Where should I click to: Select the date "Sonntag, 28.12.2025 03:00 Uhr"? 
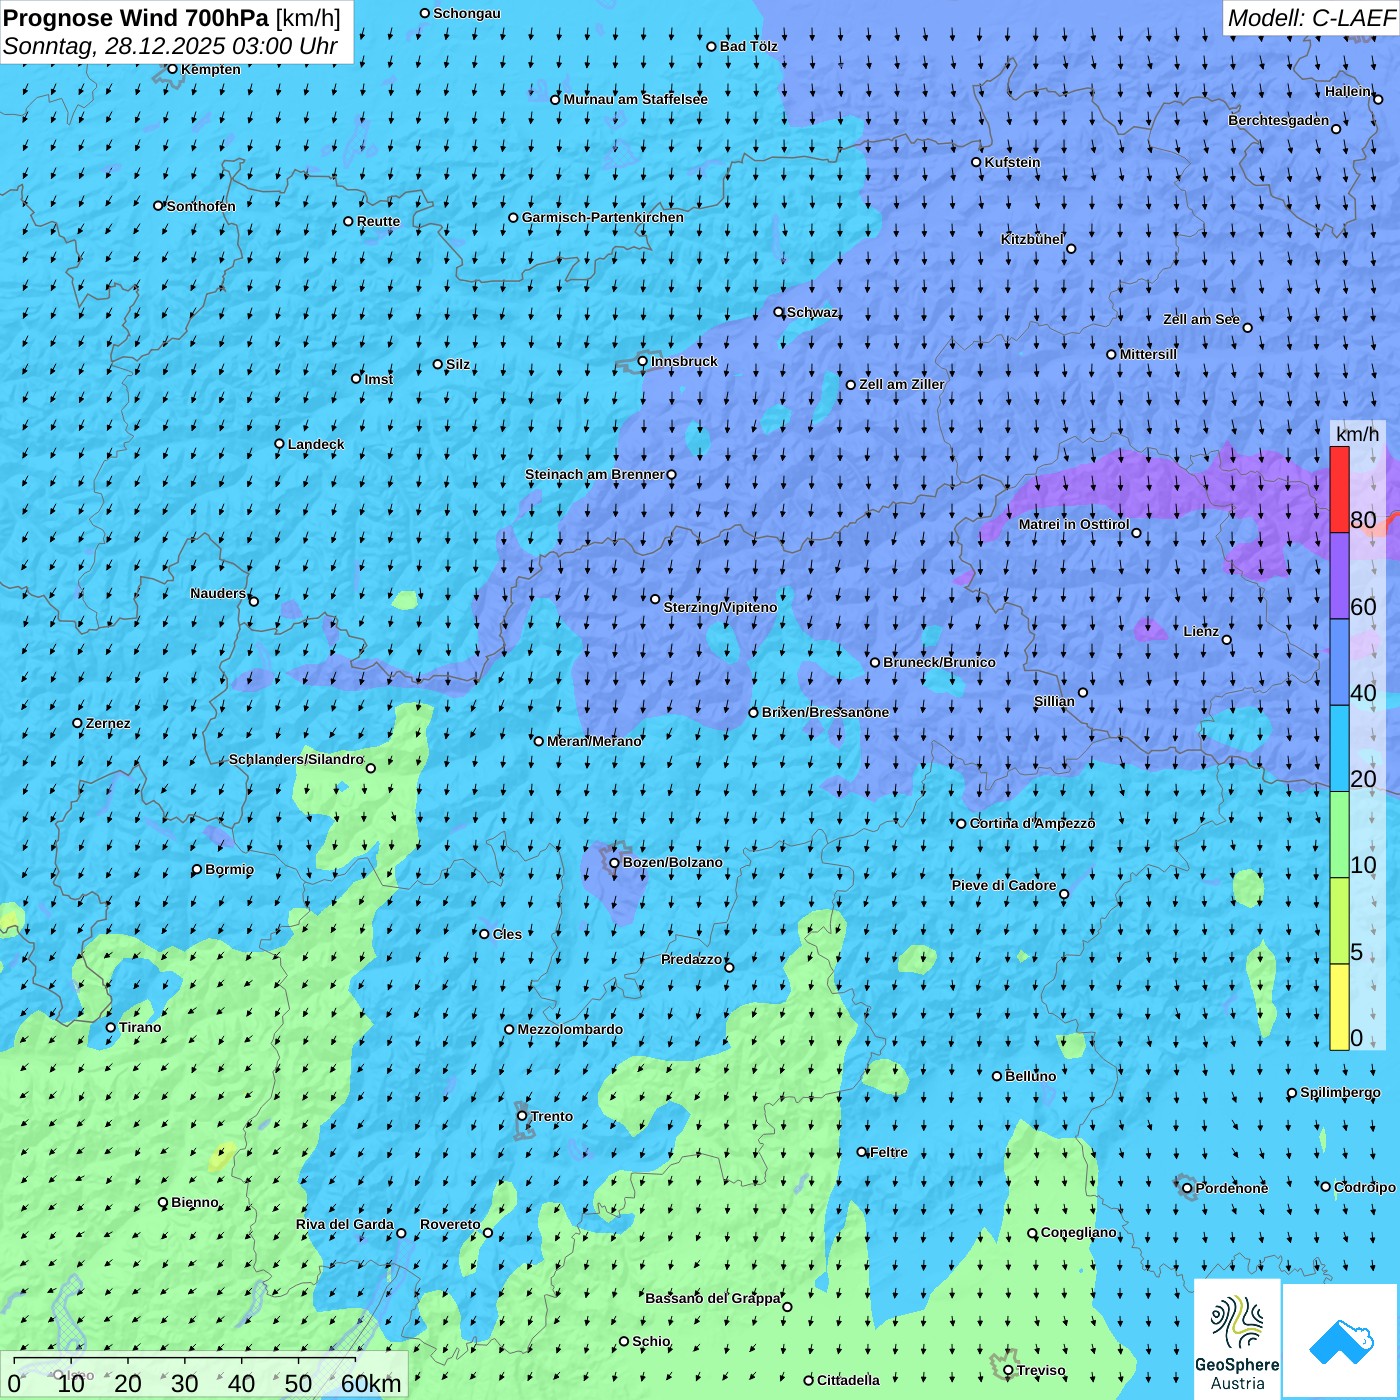pyautogui.click(x=170, y=46)
